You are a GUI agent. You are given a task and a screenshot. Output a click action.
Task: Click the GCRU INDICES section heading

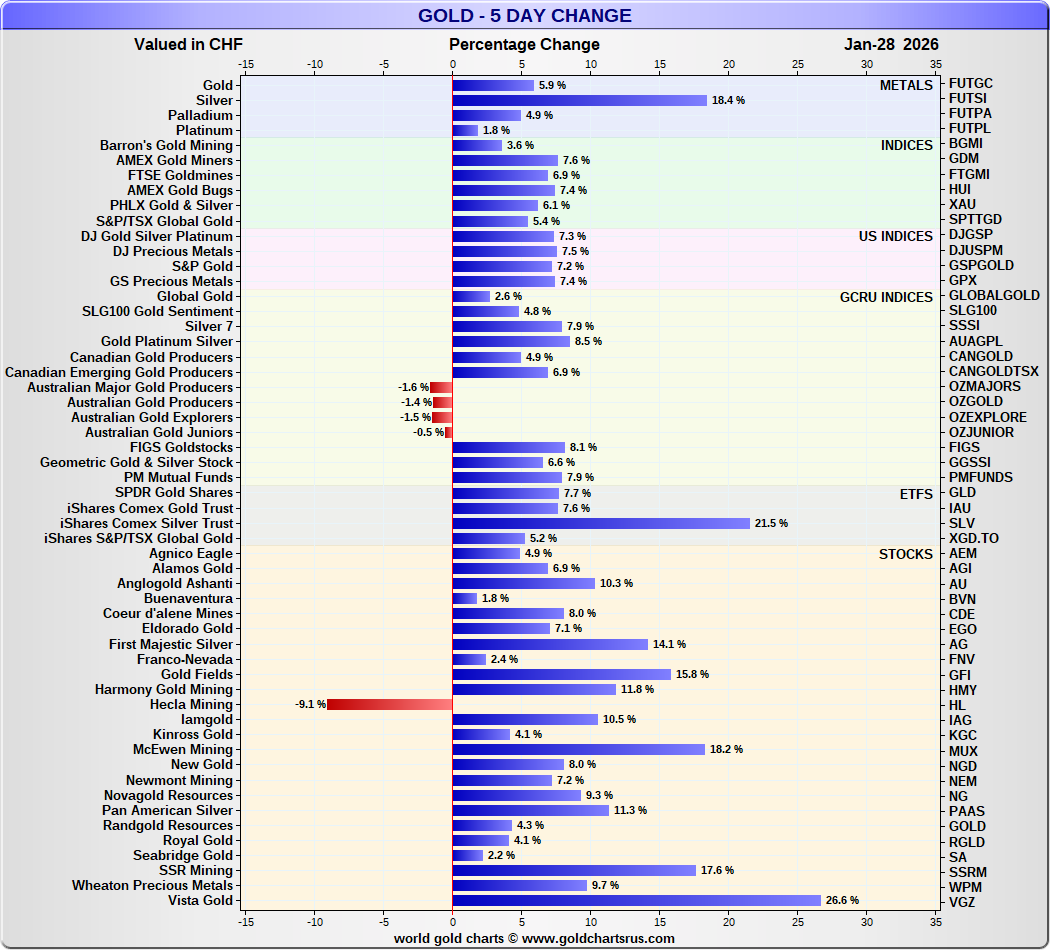pos(886,297)
